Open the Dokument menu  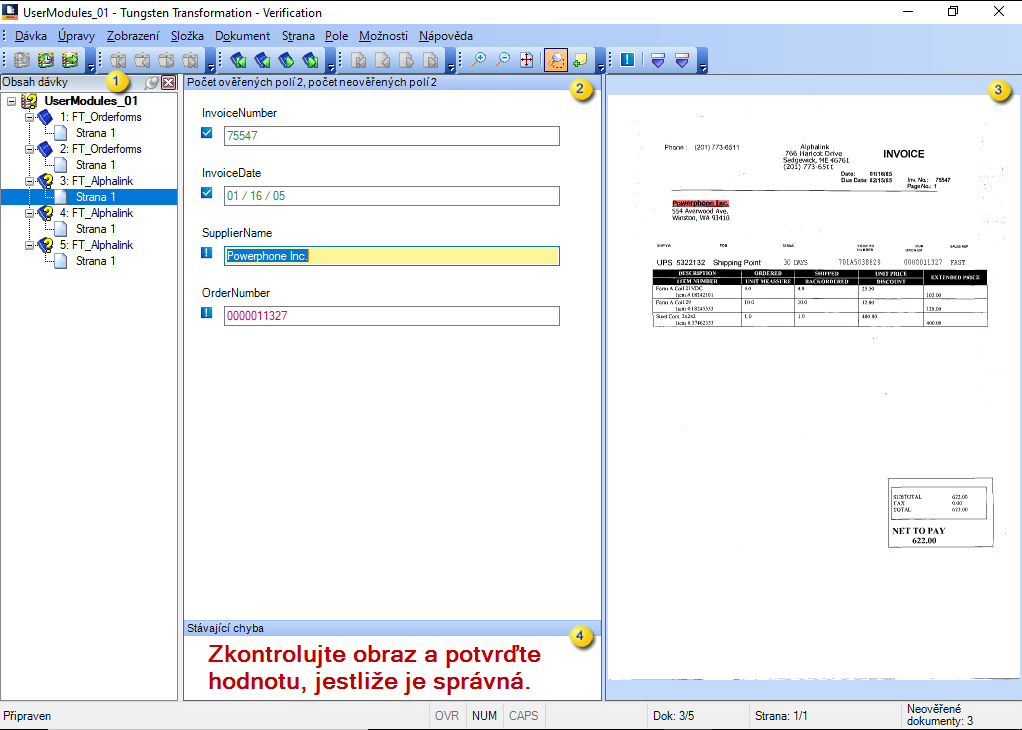click(240, 35)
